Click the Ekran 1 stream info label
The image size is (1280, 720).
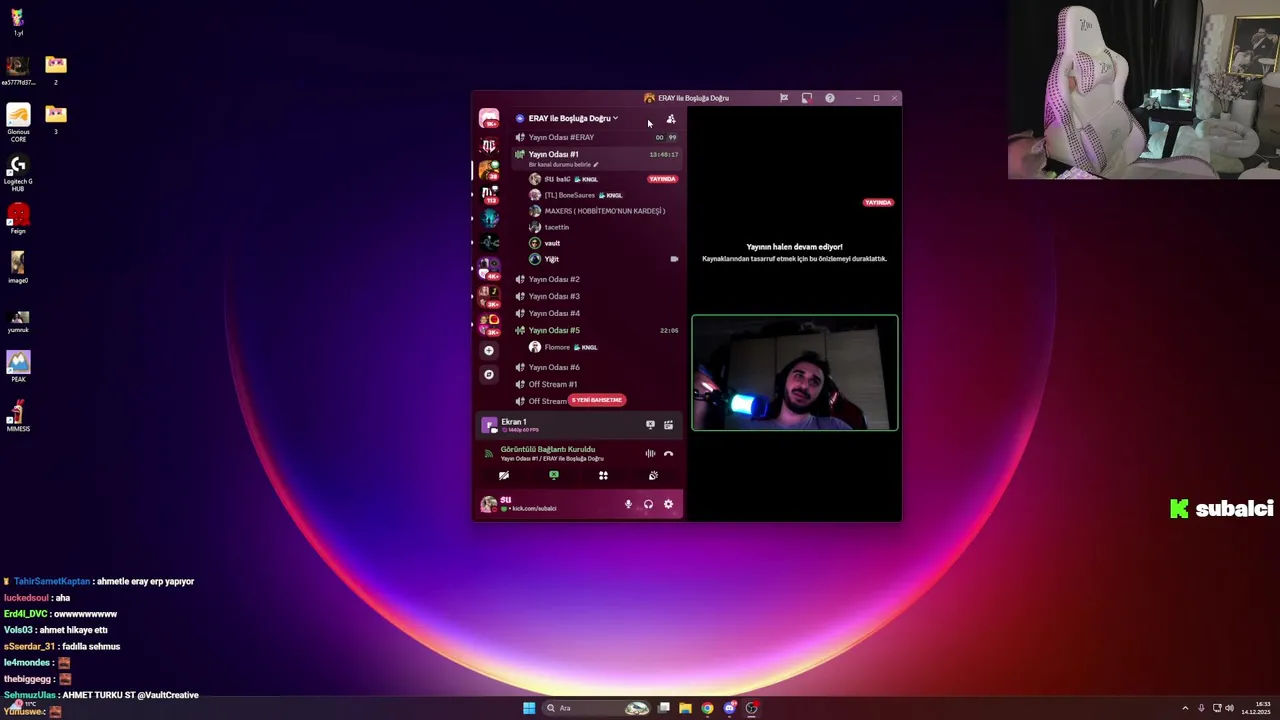tap(513, 422)
